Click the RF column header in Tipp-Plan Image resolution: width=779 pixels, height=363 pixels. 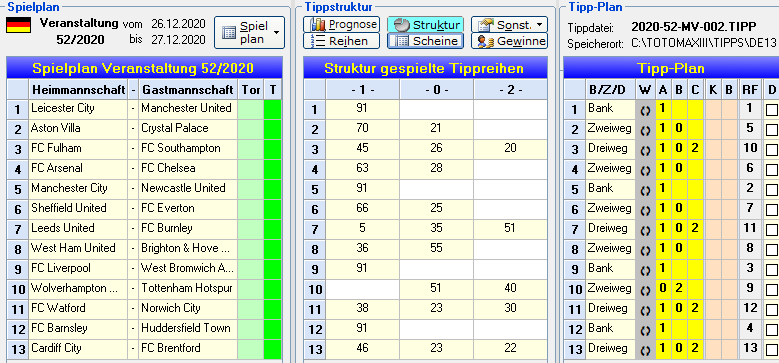(x=750, y=90)
